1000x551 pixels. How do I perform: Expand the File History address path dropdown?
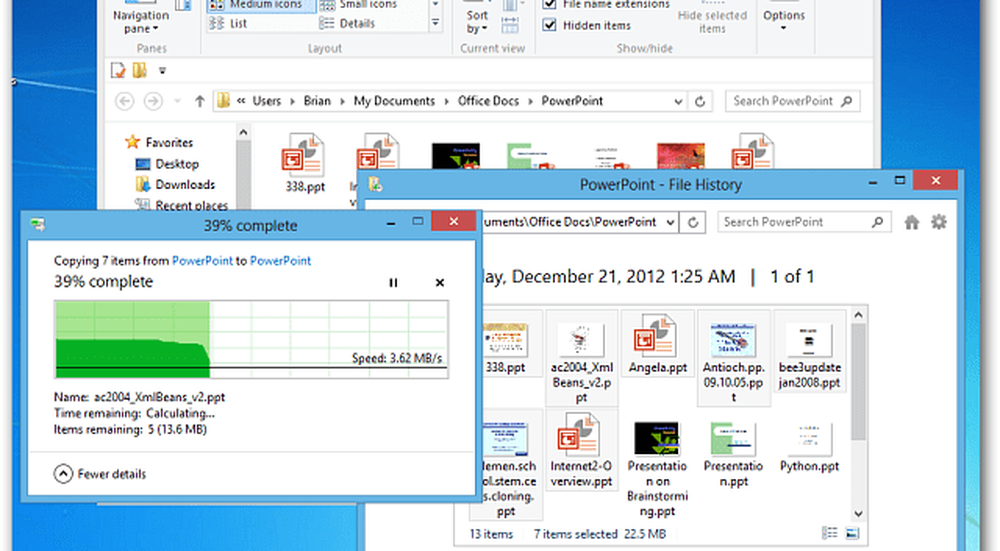click(x=671, y=222)
